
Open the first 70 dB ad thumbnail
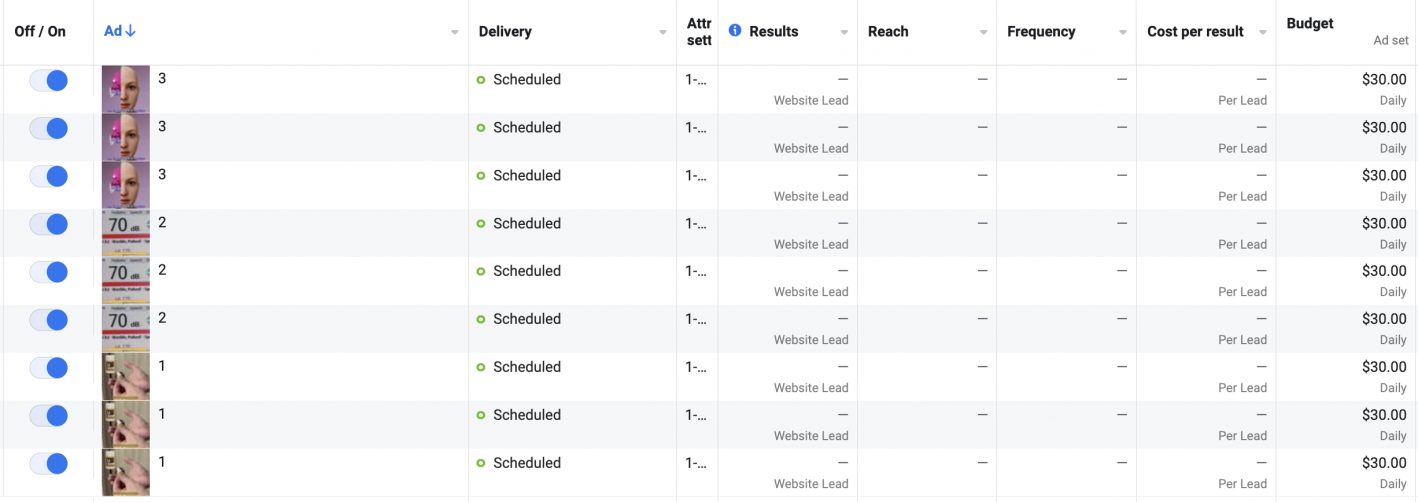pyautogui.click(x=126, y=233)
